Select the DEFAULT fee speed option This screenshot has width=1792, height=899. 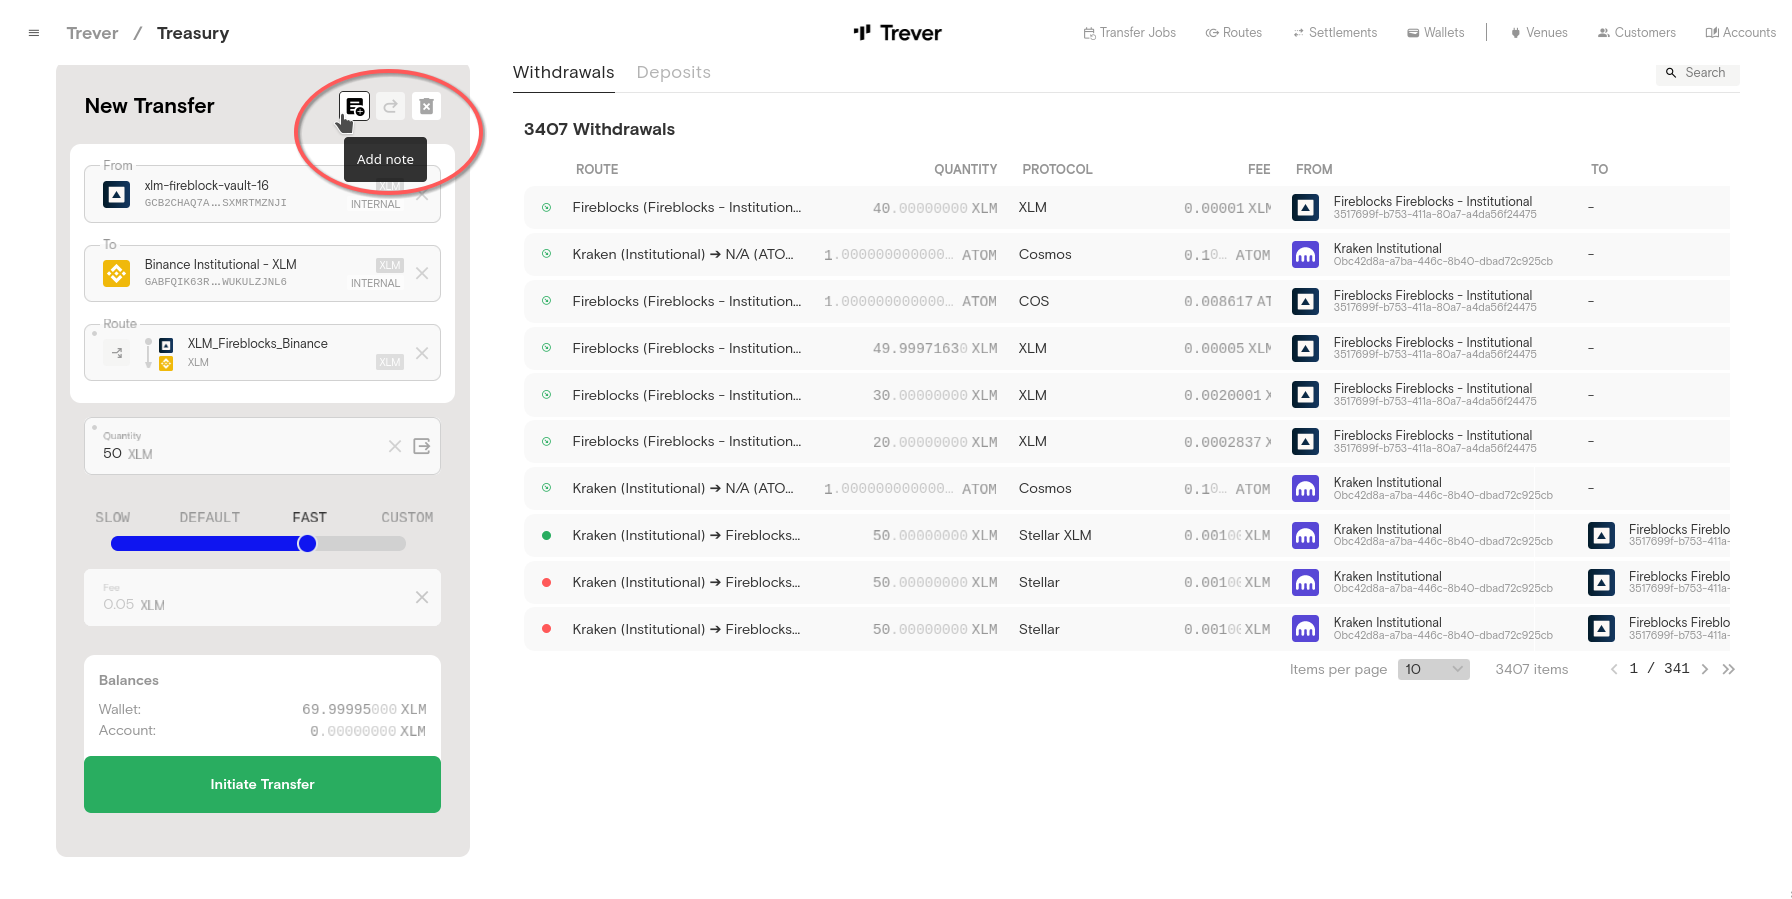tap(210, 517)
